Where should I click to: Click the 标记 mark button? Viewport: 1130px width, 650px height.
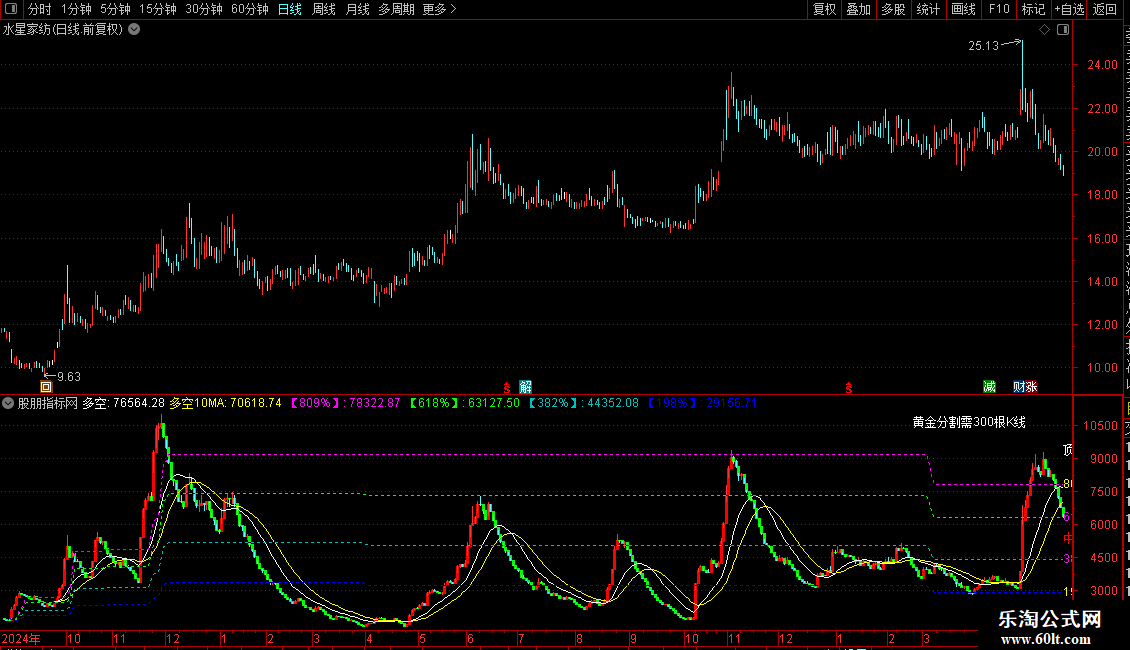1033,9
